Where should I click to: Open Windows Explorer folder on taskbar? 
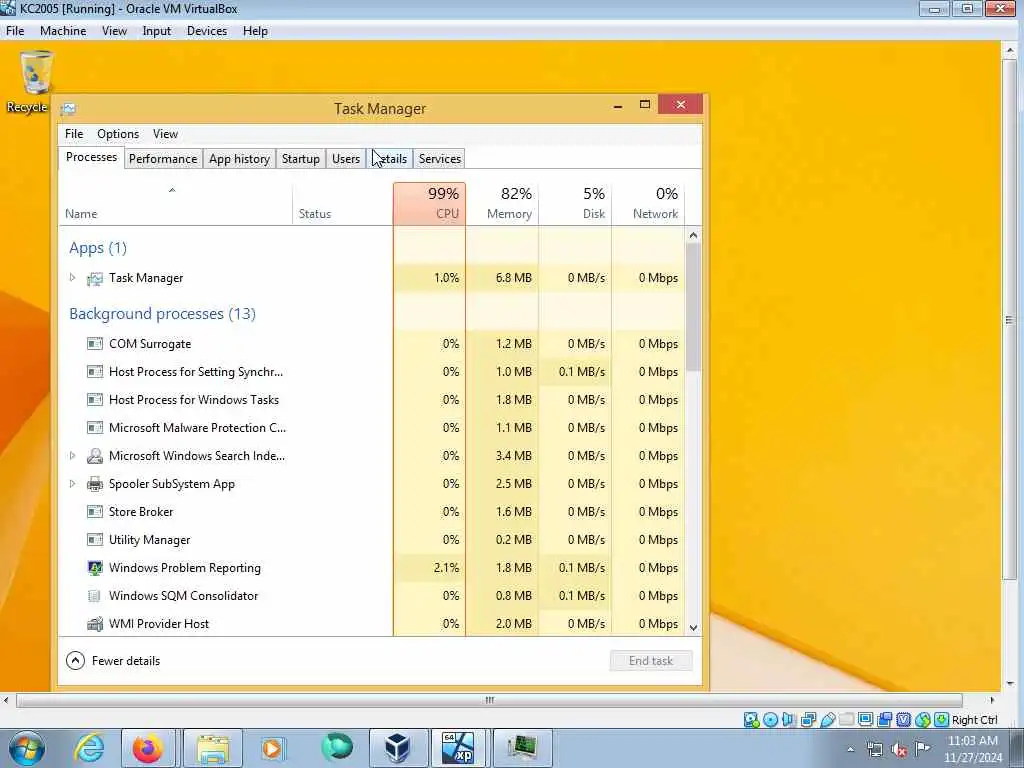click(212, 748)
